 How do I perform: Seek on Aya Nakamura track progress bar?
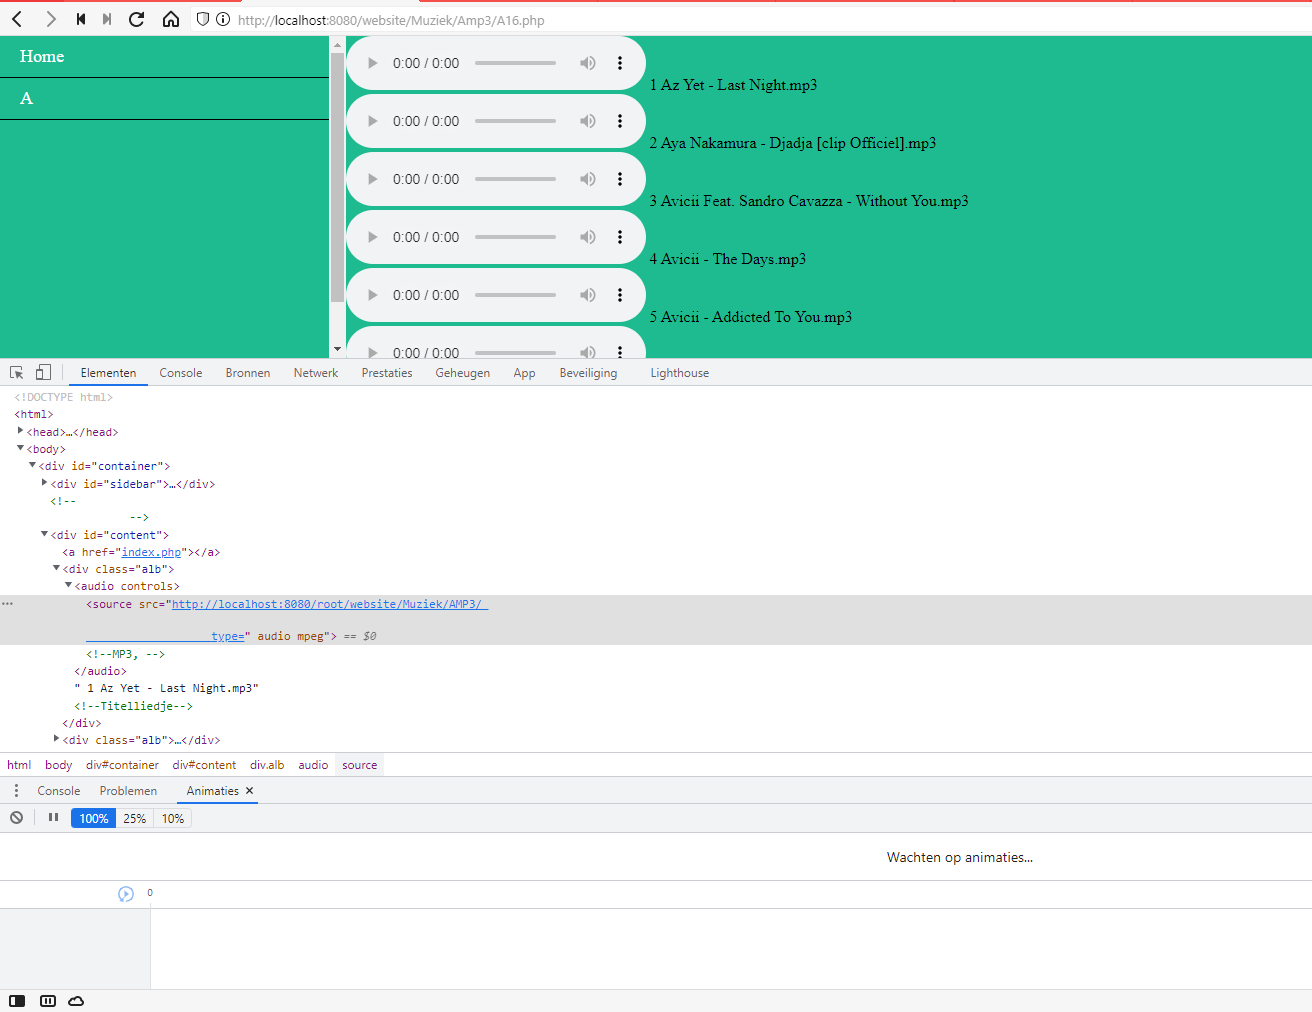coord(515,121)
